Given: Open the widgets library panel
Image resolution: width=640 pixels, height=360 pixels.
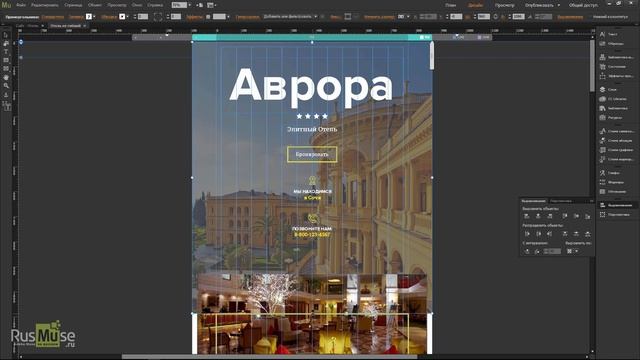Looking at the screenshot, I should coord(616,57).
